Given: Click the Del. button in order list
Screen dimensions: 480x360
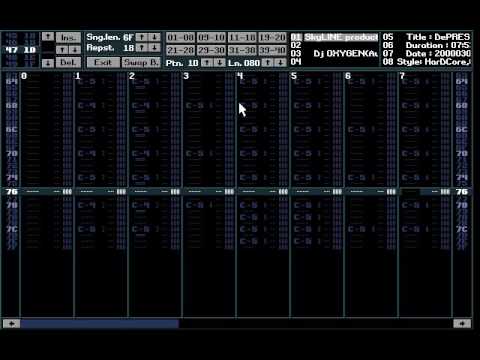Looking at the screenshot, I should click(x=68, y=62).
